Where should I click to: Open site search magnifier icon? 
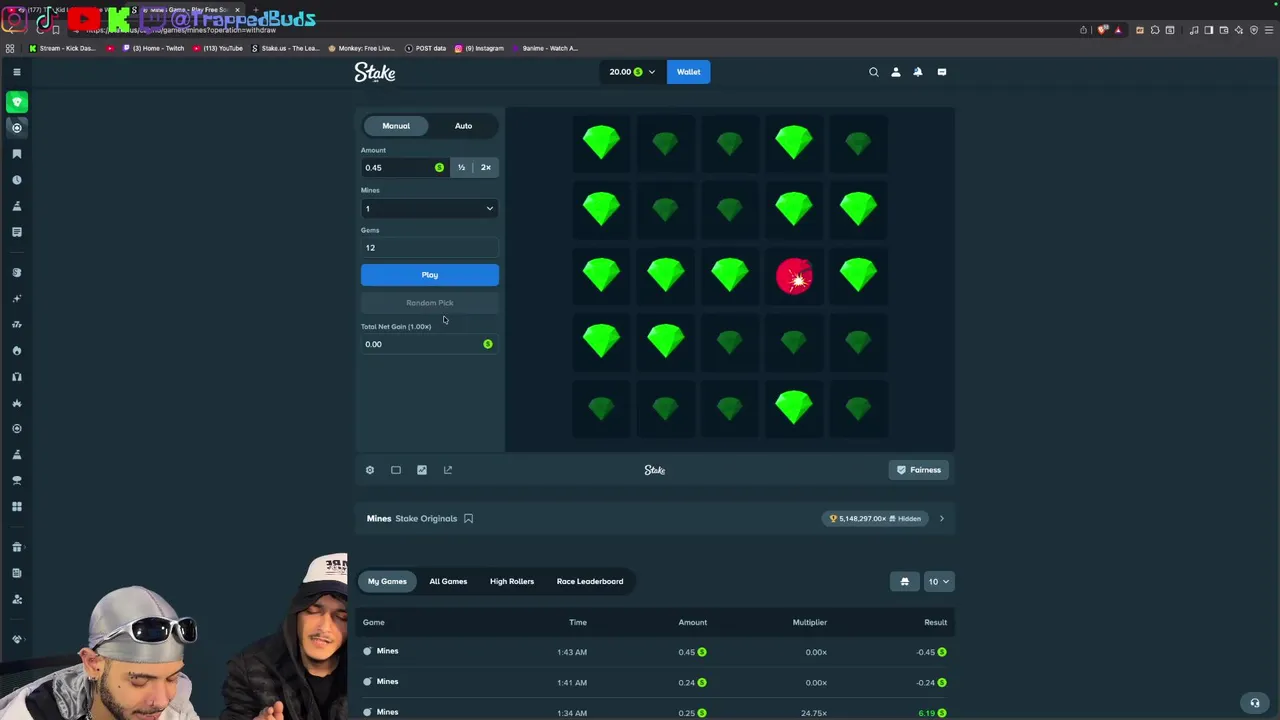[874, 72]
